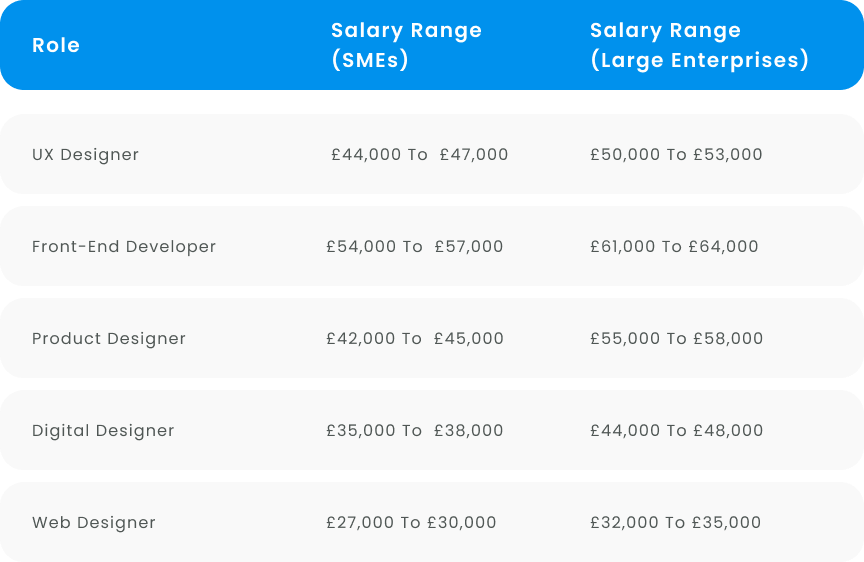Viewport: 864px width, 562px height.
Task: Click Front-End Developer SME salary £54,000 To £57,000
Action: pos(414,246)
